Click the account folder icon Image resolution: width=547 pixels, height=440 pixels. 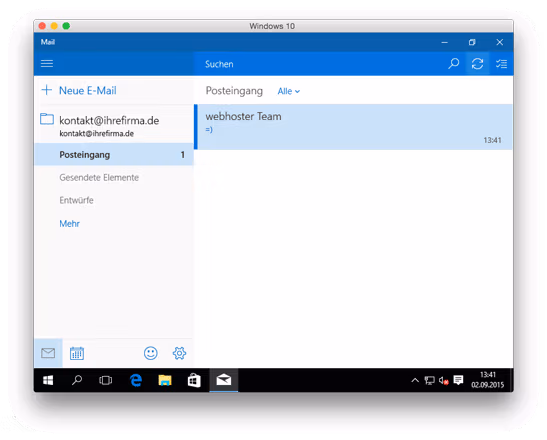click(x=47, y=119)
